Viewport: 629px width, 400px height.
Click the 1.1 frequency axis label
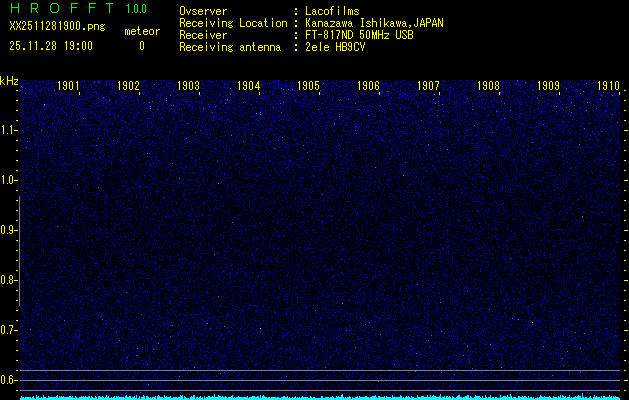[x=9, y=130]
